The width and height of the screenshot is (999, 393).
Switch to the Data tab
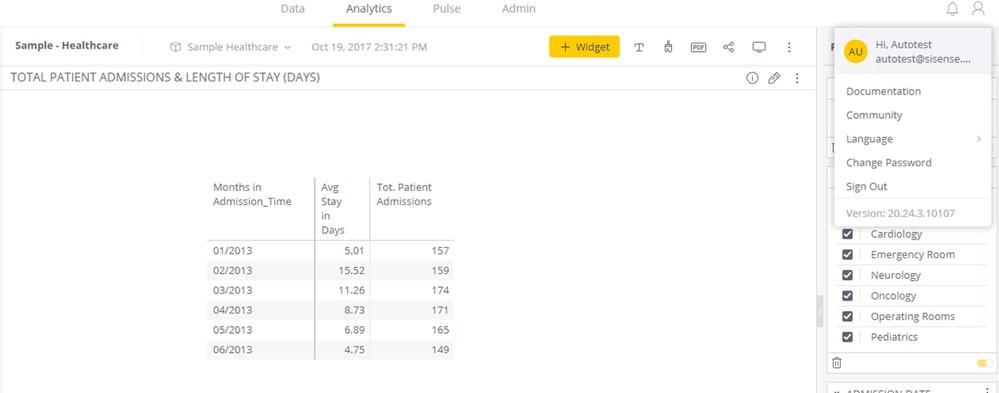[x=292, y=9]
